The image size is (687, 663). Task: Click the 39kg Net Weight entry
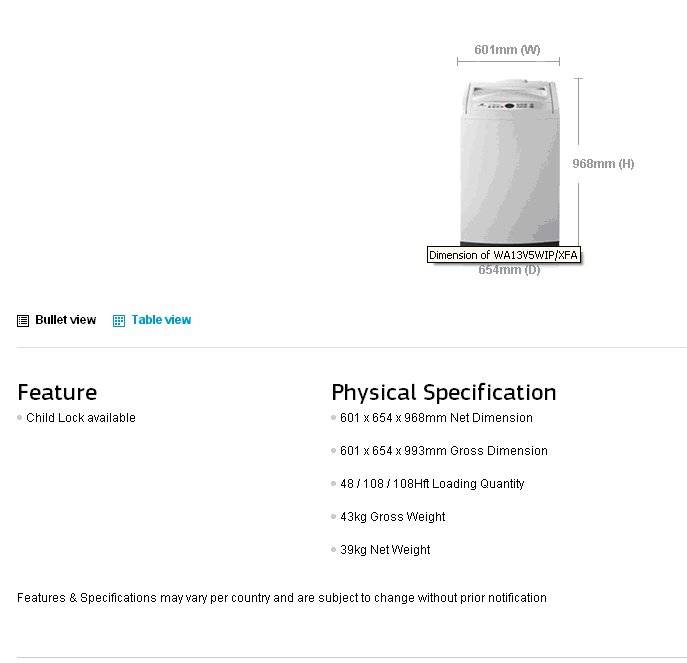pyautogui.click(x=385, y=550)
